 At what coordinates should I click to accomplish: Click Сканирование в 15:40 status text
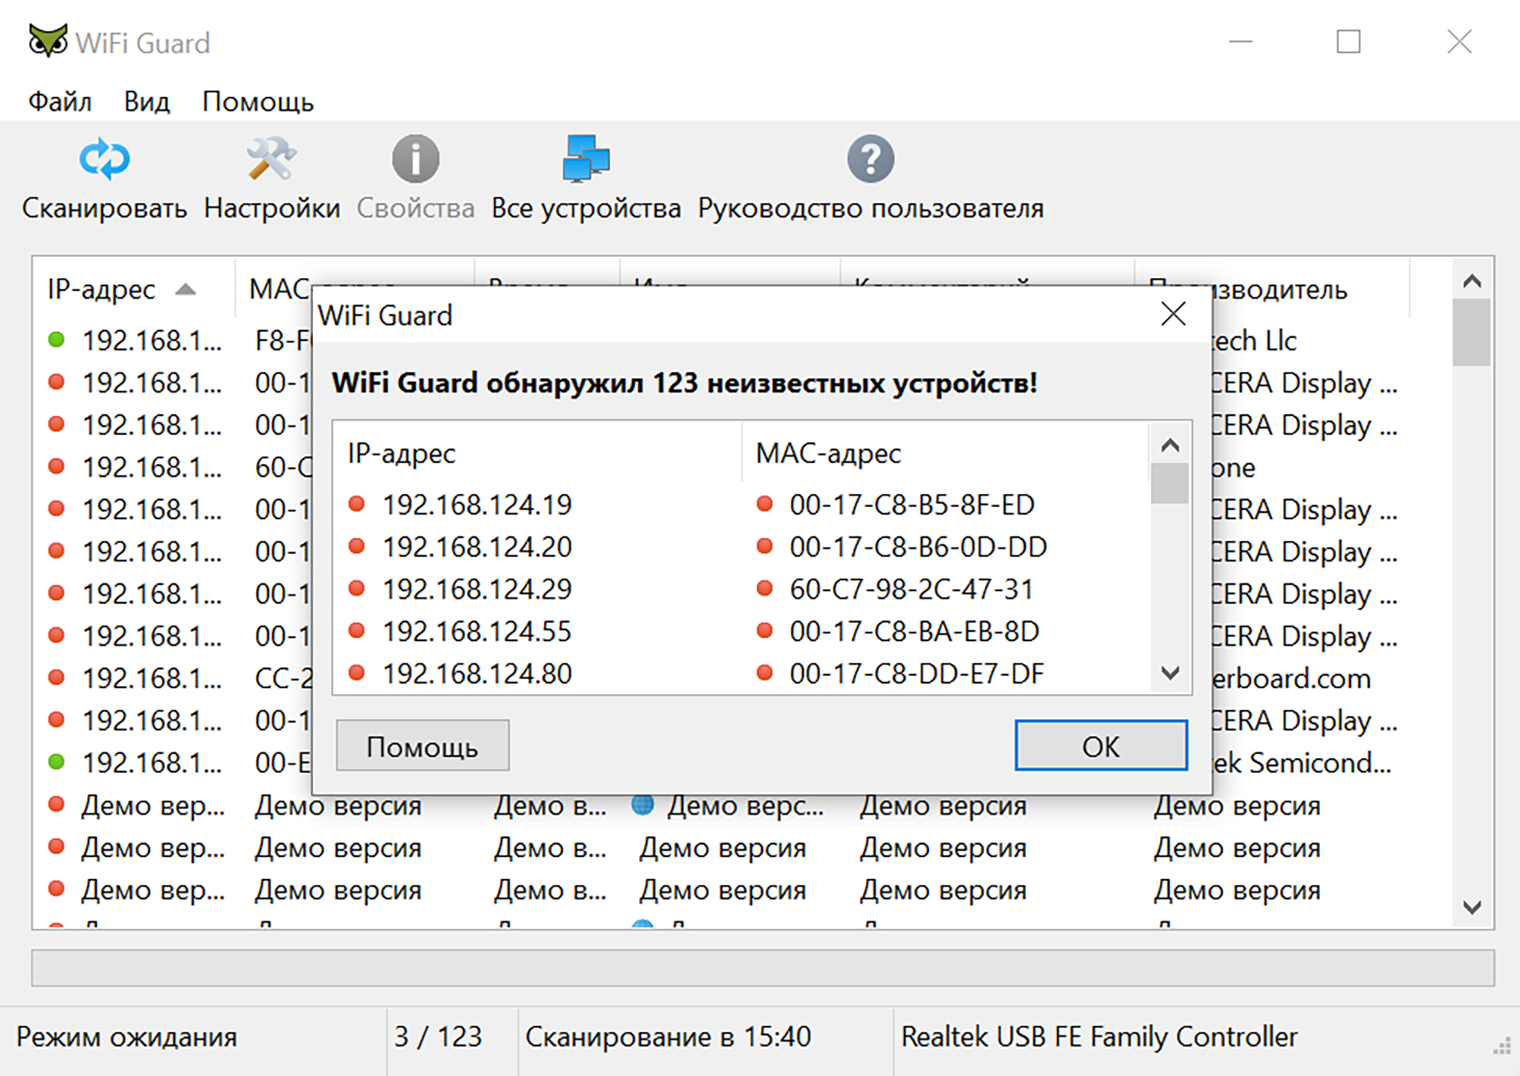[x=668, y=1037]
